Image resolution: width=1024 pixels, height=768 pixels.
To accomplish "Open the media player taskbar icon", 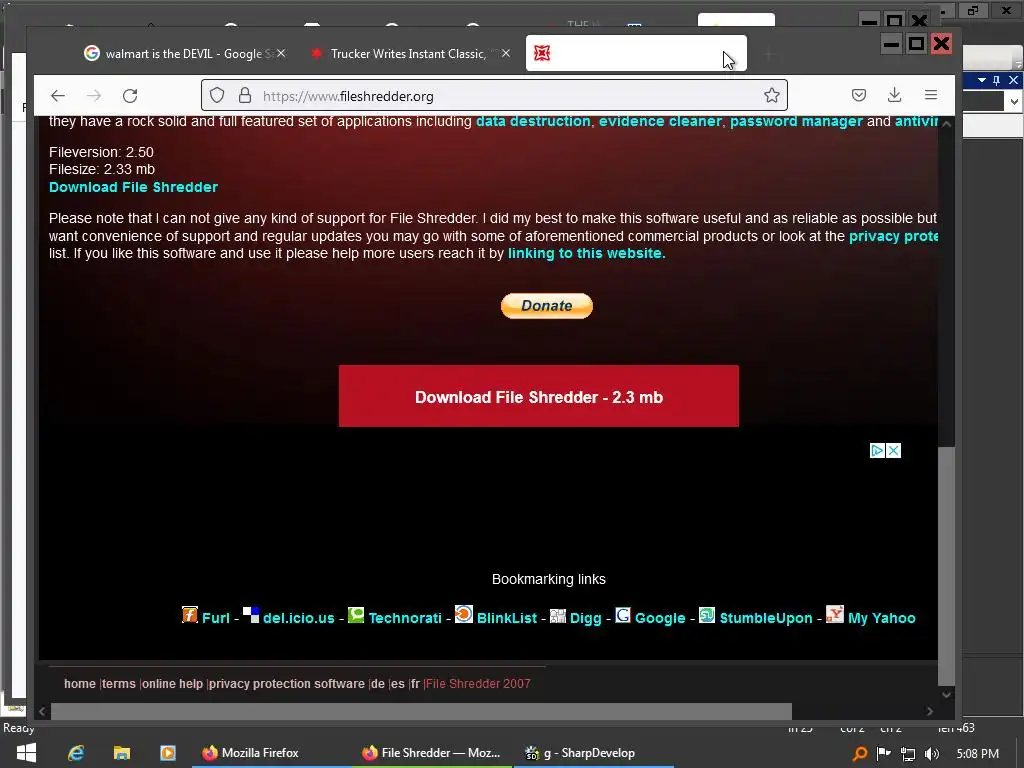I will pos(168,753).
